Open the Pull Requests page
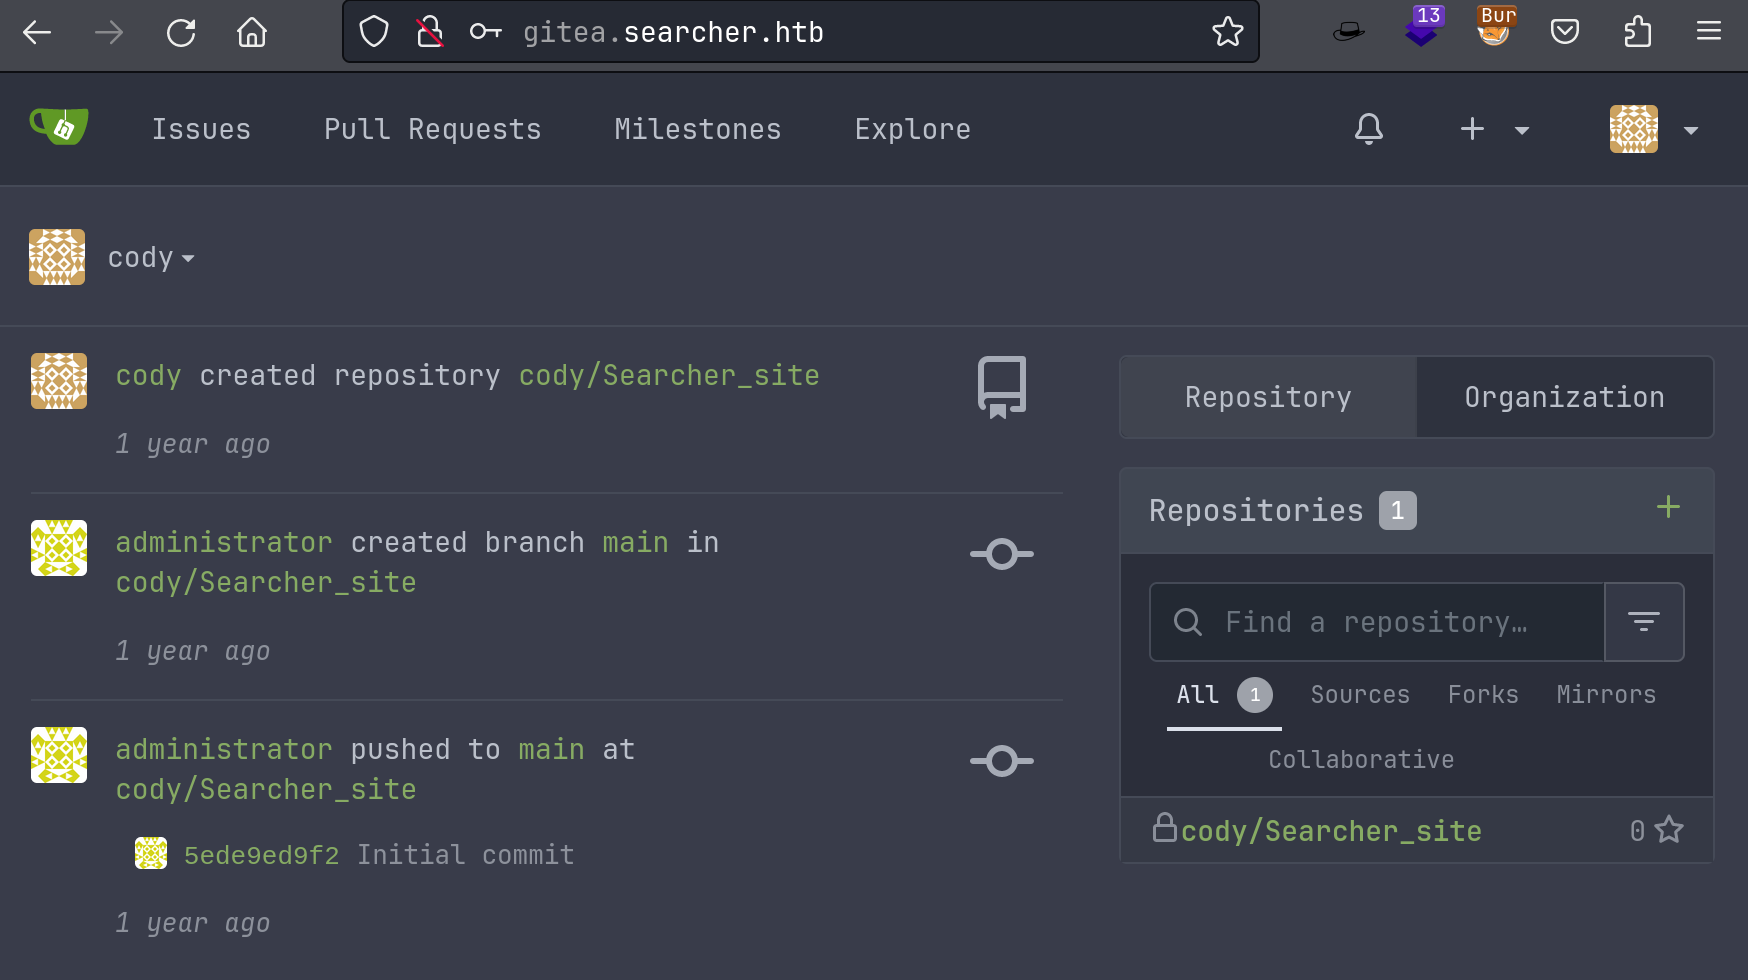 pyautogui.click(x=433, y=129)
